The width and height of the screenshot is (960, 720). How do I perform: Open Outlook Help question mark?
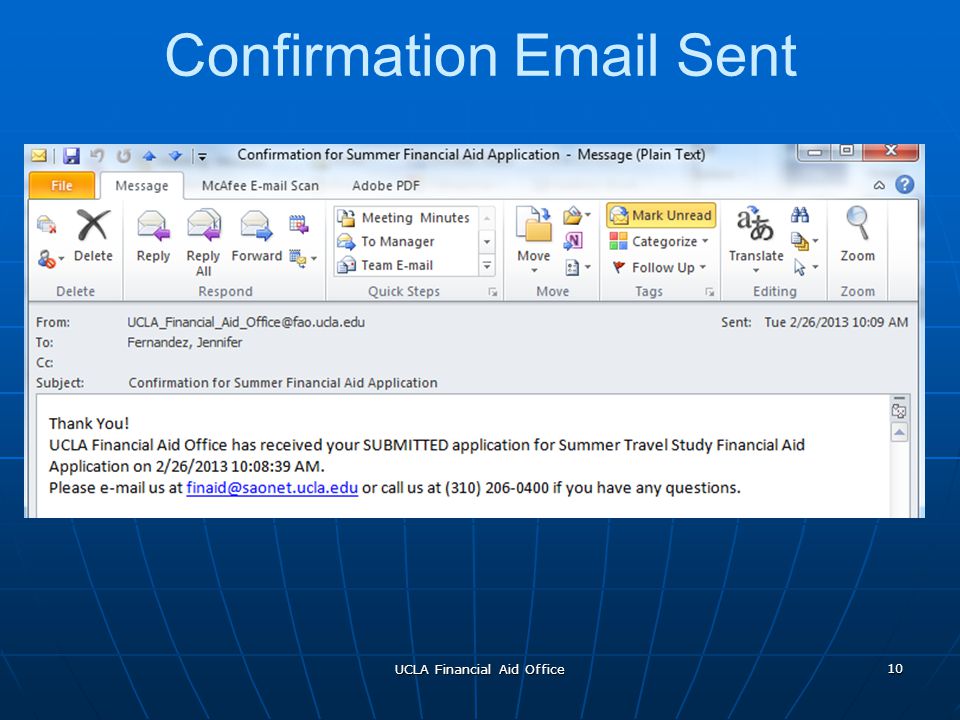click(904, 184)
